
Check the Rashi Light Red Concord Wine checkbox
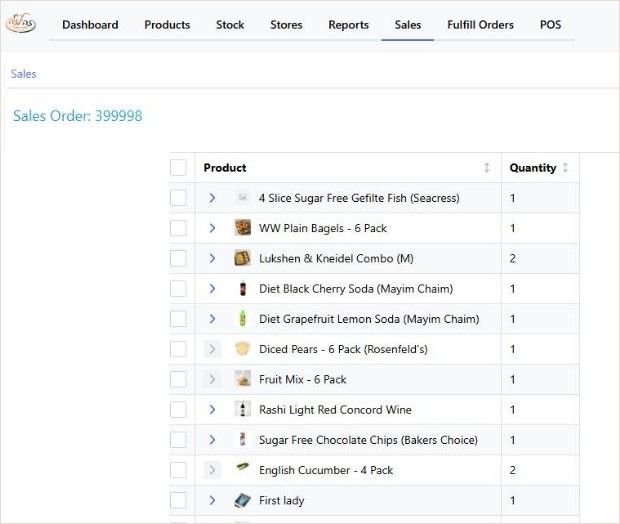pyautogui.click(x=178, y=410)
